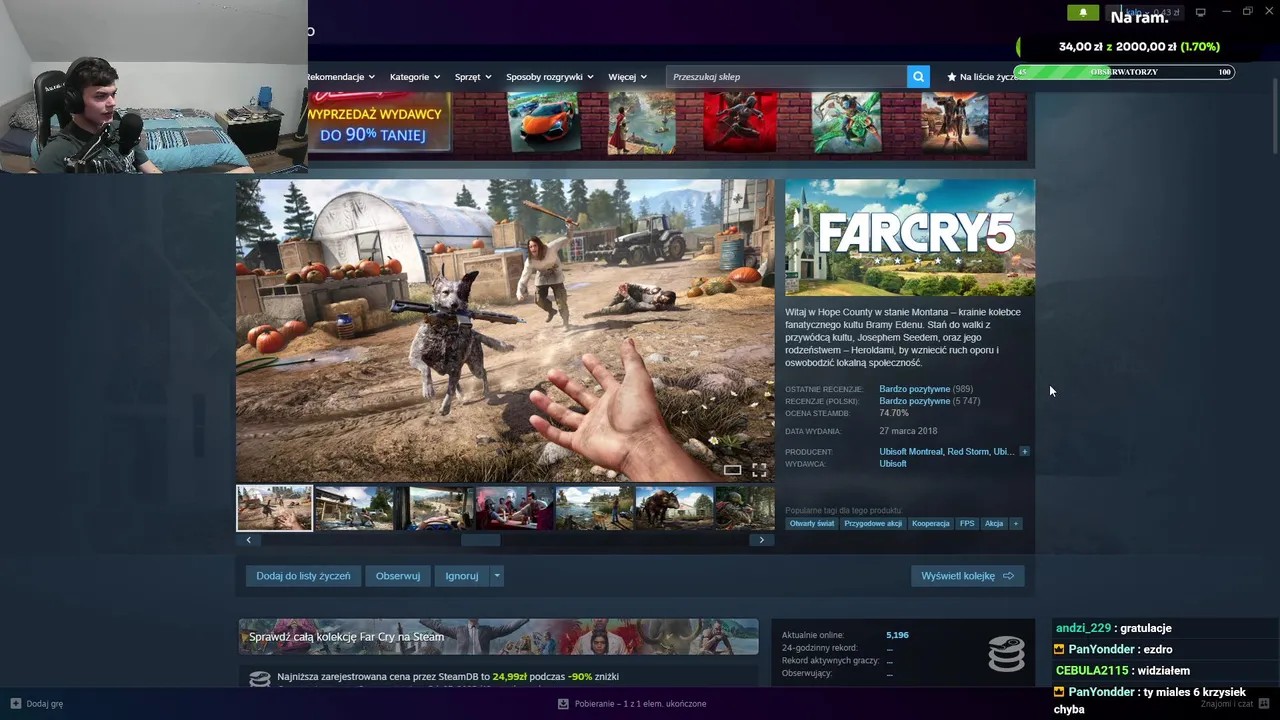Screen dimensions: 1280x720
Task: Click the magnifier search button
Action: click(918, 77)
